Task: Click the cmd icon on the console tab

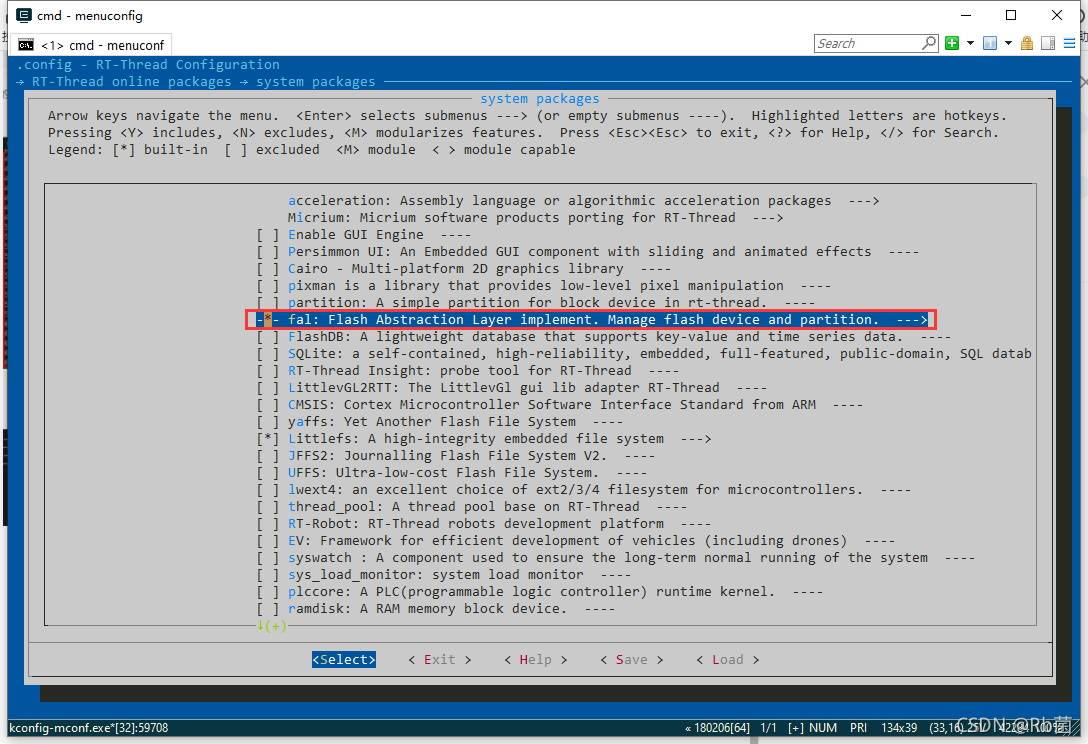Action: coord(26,45)
